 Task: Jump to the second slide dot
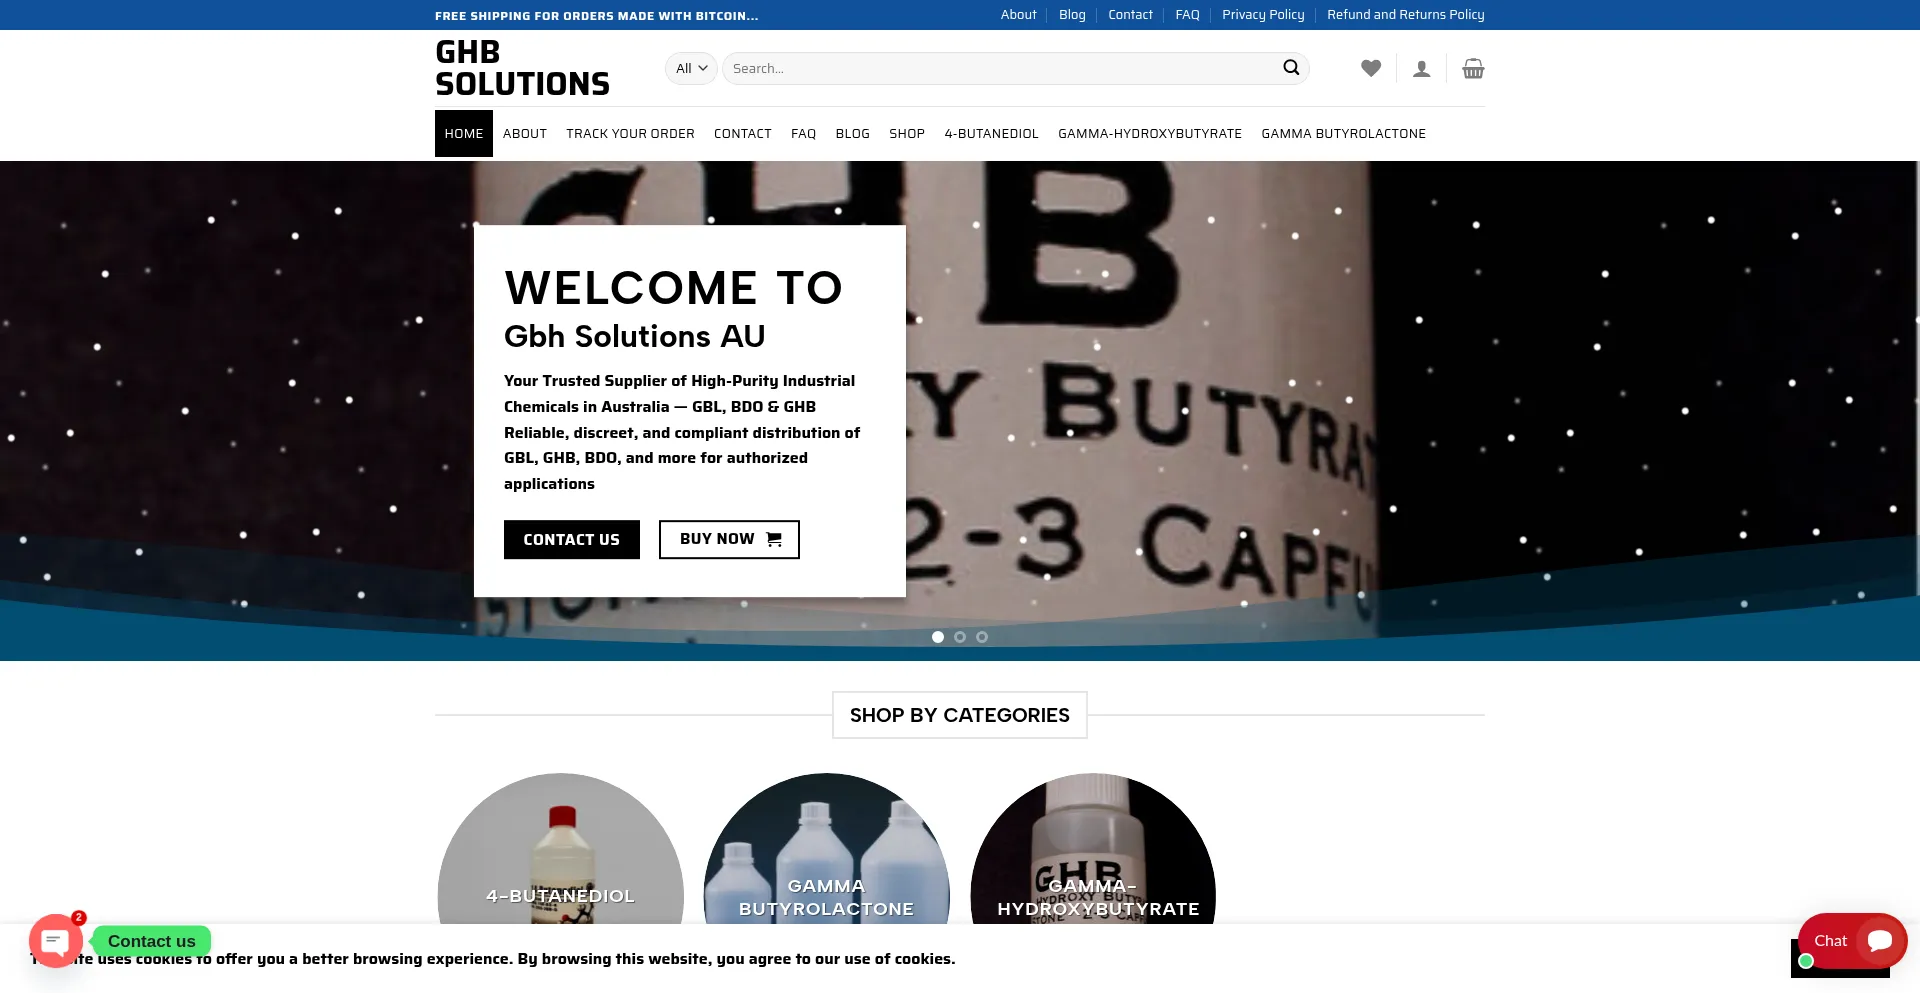tap(960, 637)
